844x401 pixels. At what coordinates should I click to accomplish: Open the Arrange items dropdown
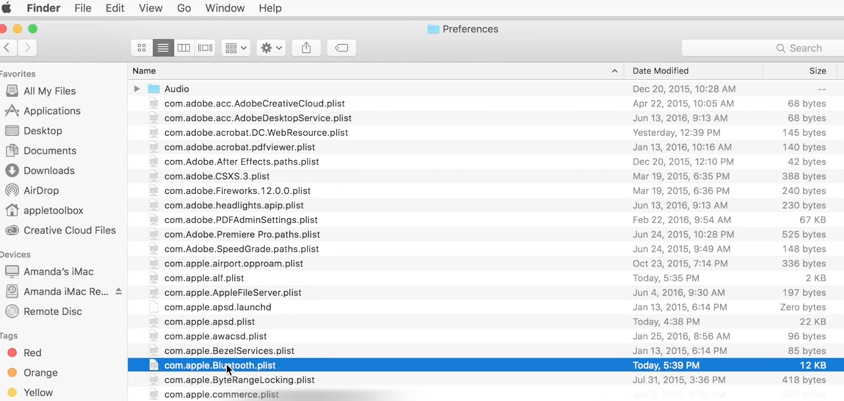point(236,48)
